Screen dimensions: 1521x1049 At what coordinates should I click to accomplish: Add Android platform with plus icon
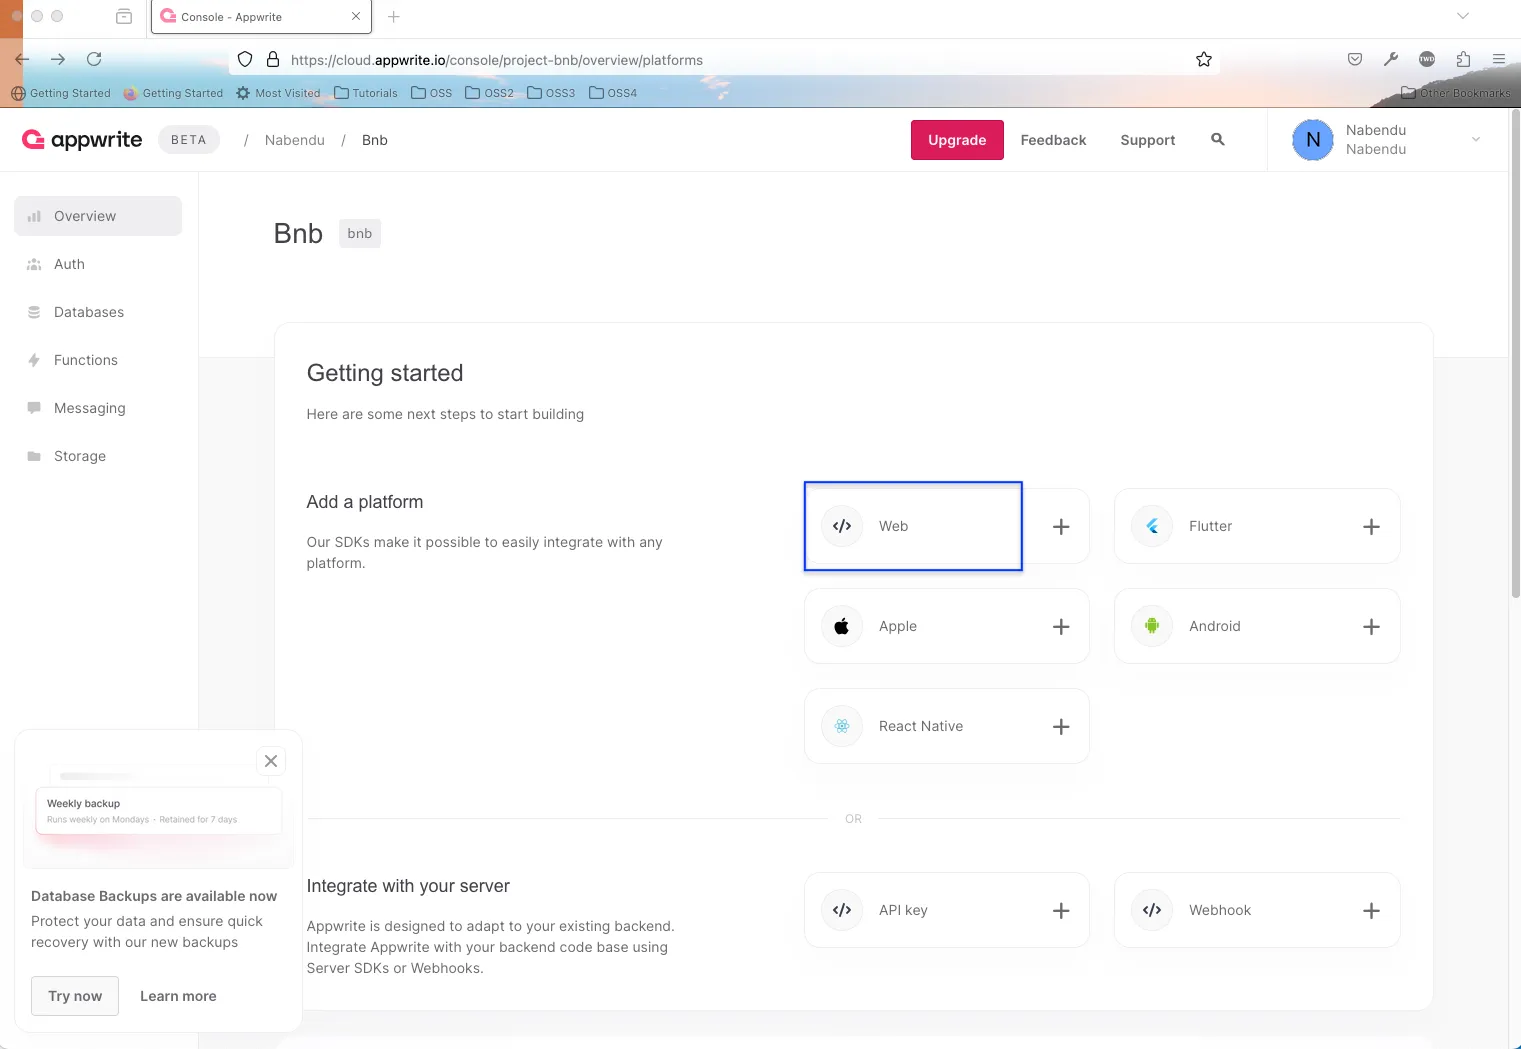(x=1371, y=627)
